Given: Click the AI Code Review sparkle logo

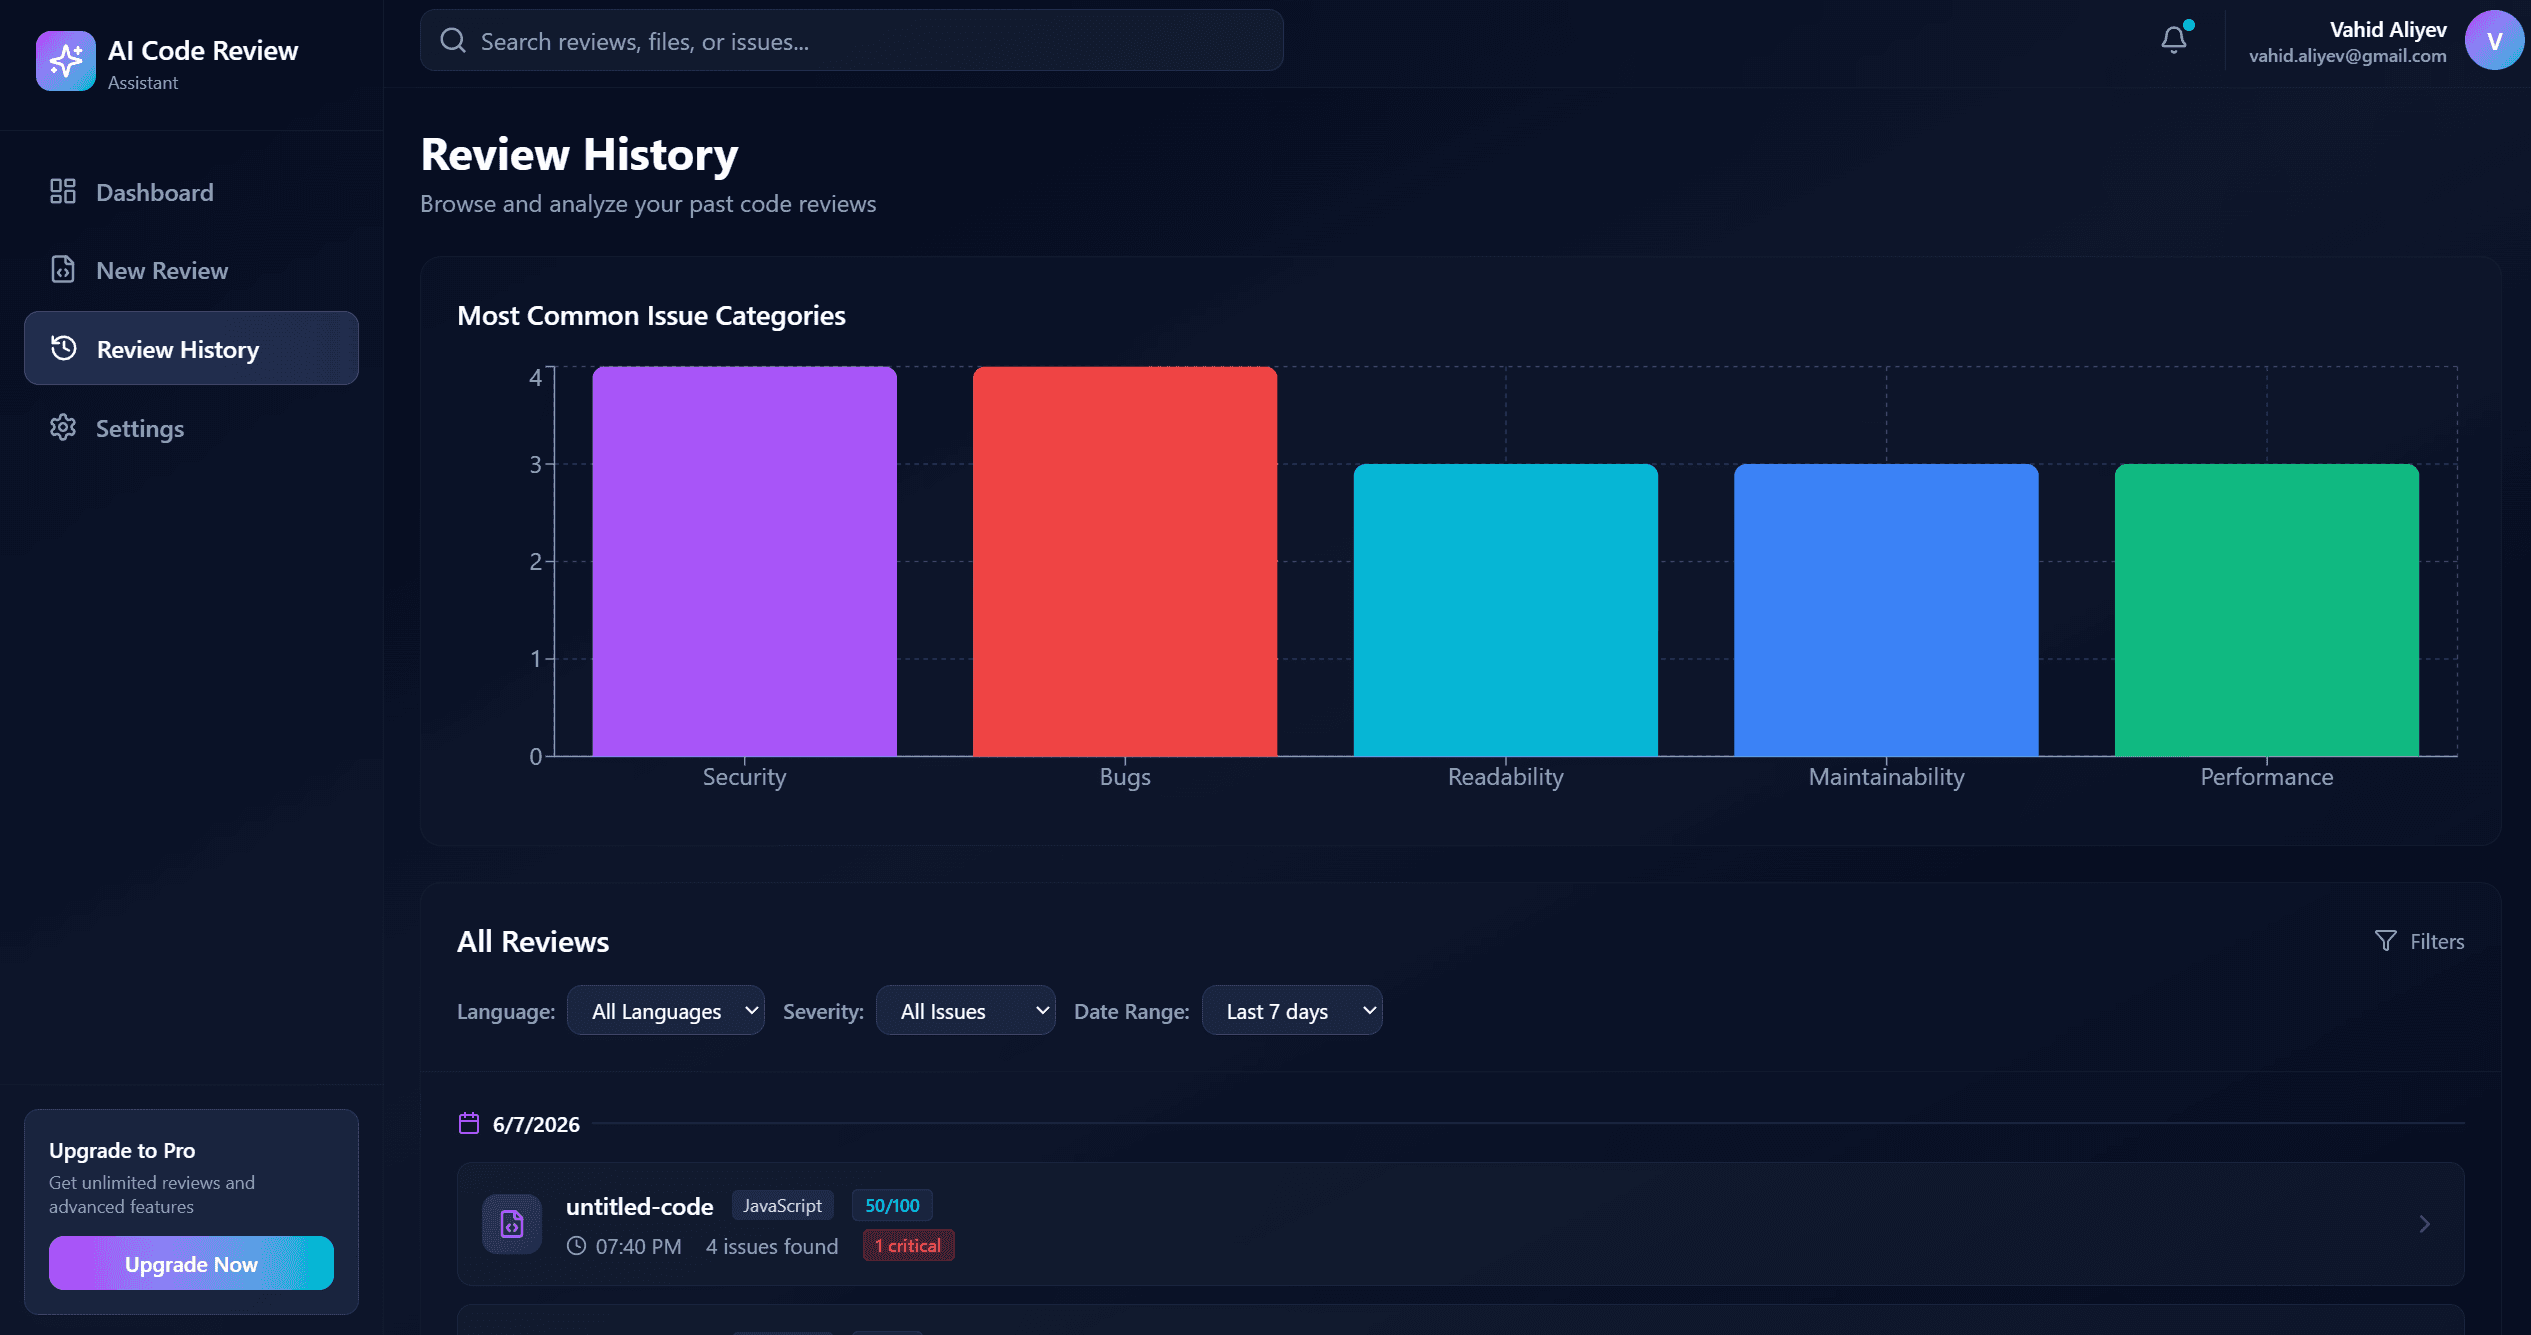Looking at the screenshot, I should click(x=66, y=61).
